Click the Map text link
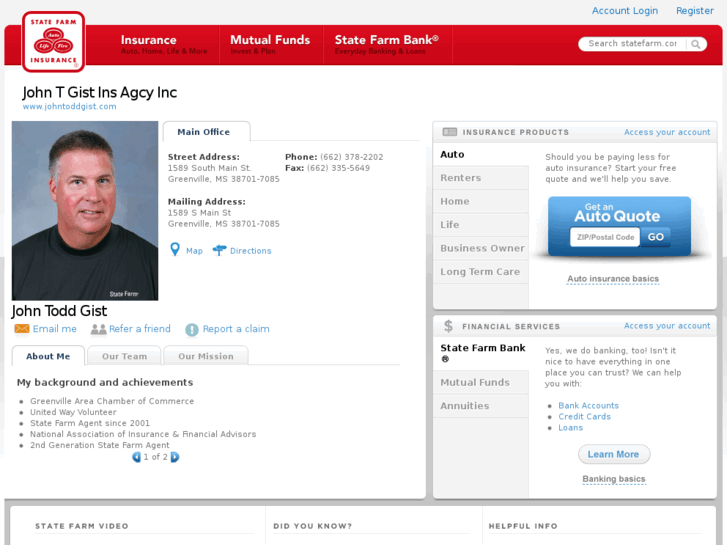727x545 pixels. click(x=194, y=251)
